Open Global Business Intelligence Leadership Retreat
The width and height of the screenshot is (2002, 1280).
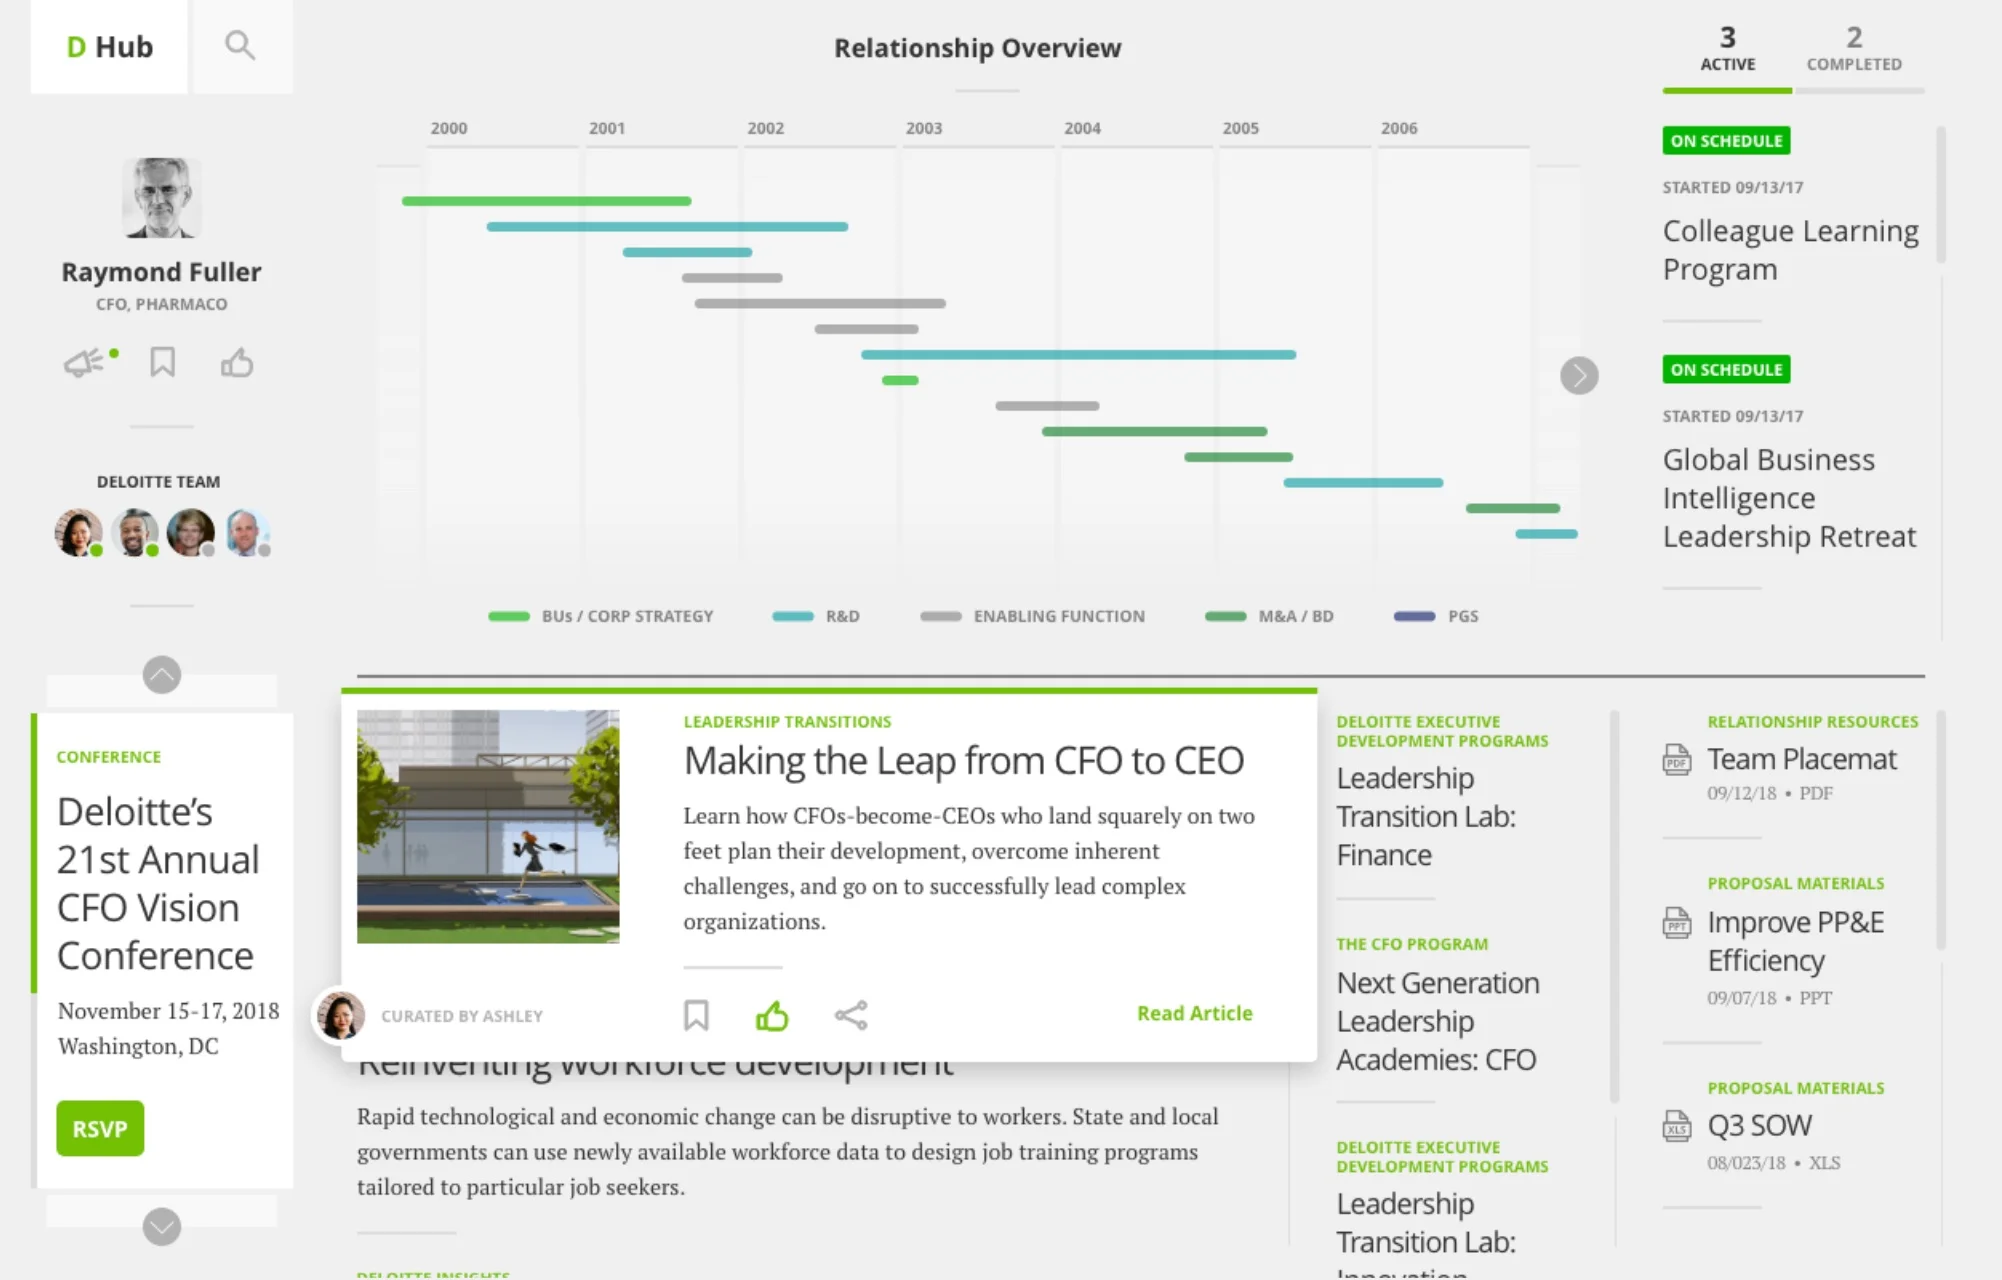click(1789, 498)
